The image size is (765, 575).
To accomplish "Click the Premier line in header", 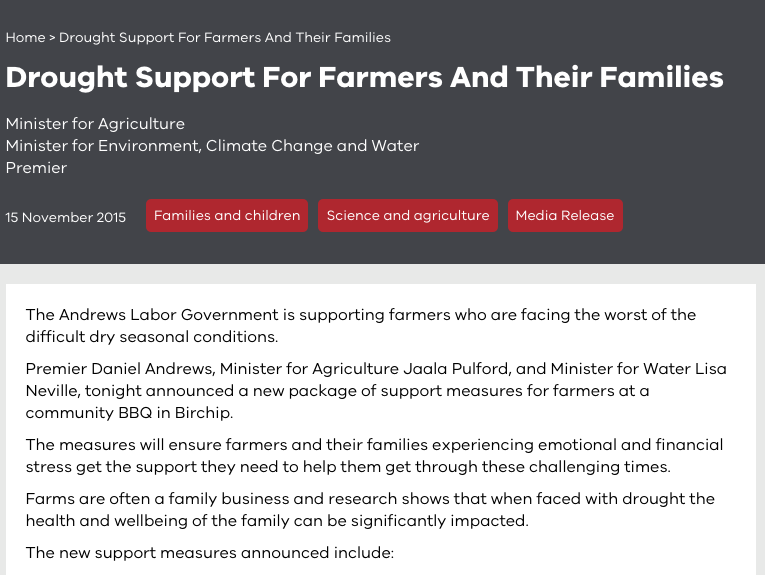I will 36,168.
